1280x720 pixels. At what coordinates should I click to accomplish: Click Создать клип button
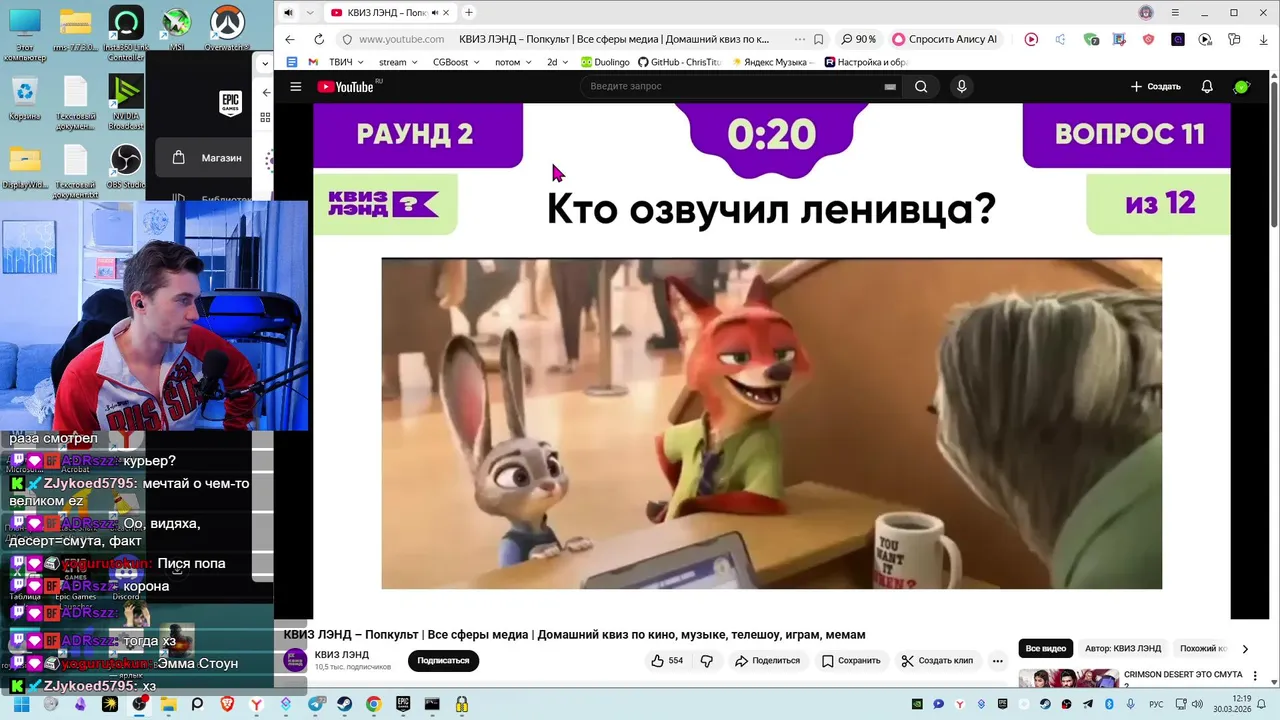pyautogui.click(x=937, y=661)
